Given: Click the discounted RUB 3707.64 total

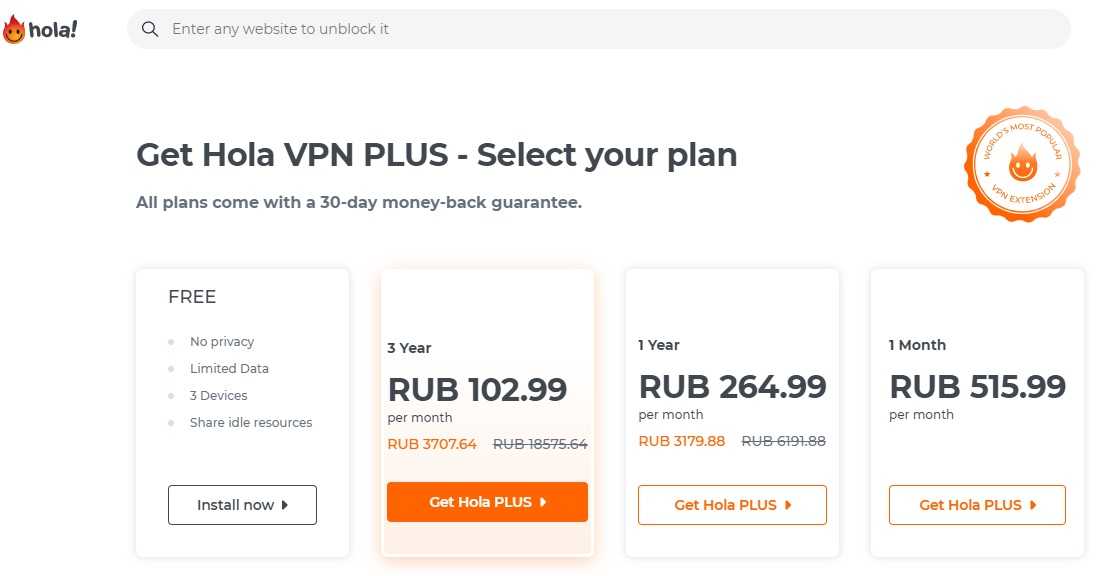Looking at the screenshot, I should (x=432, y=444).
